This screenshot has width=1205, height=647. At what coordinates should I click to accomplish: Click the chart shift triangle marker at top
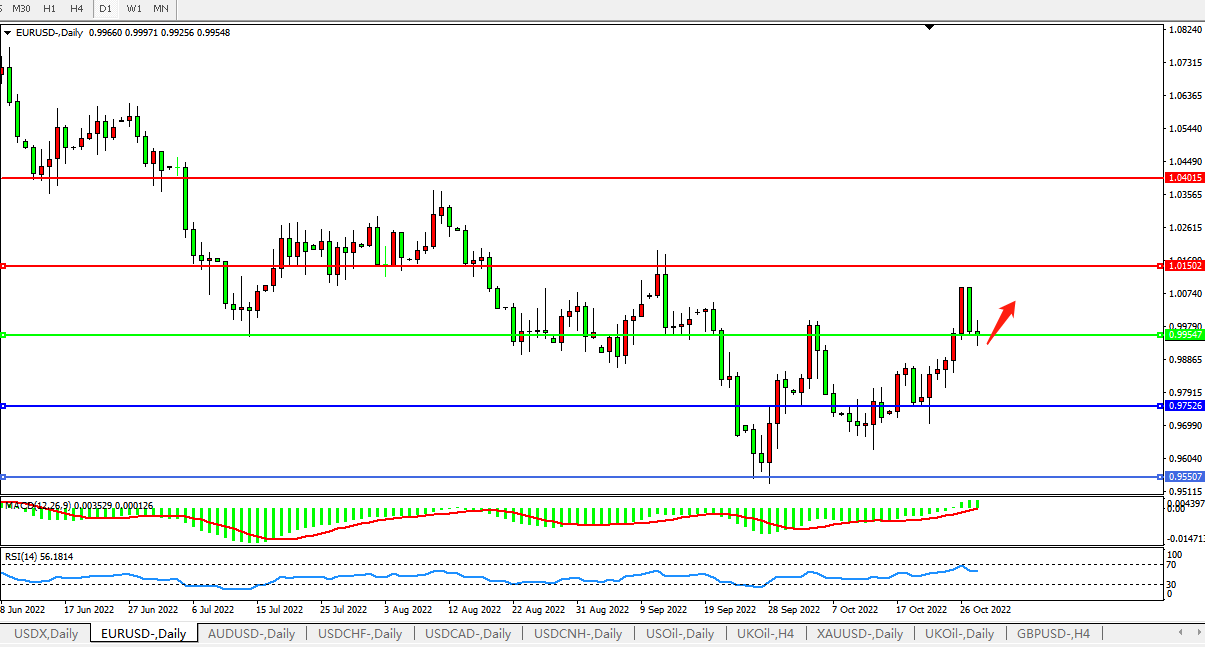coord(930,27)
